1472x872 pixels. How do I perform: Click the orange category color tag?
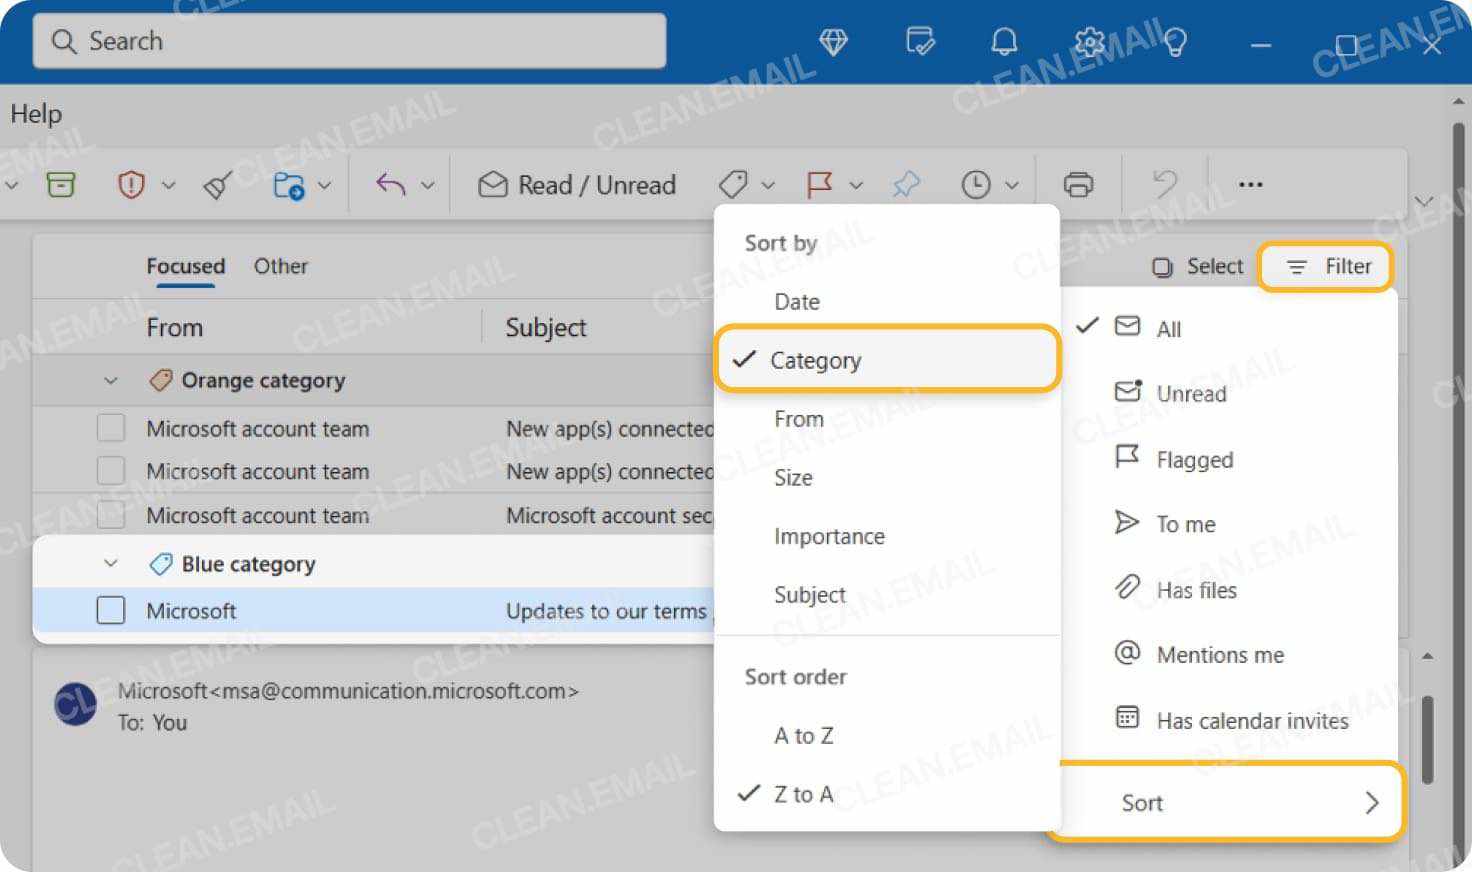tap(162, 380)
